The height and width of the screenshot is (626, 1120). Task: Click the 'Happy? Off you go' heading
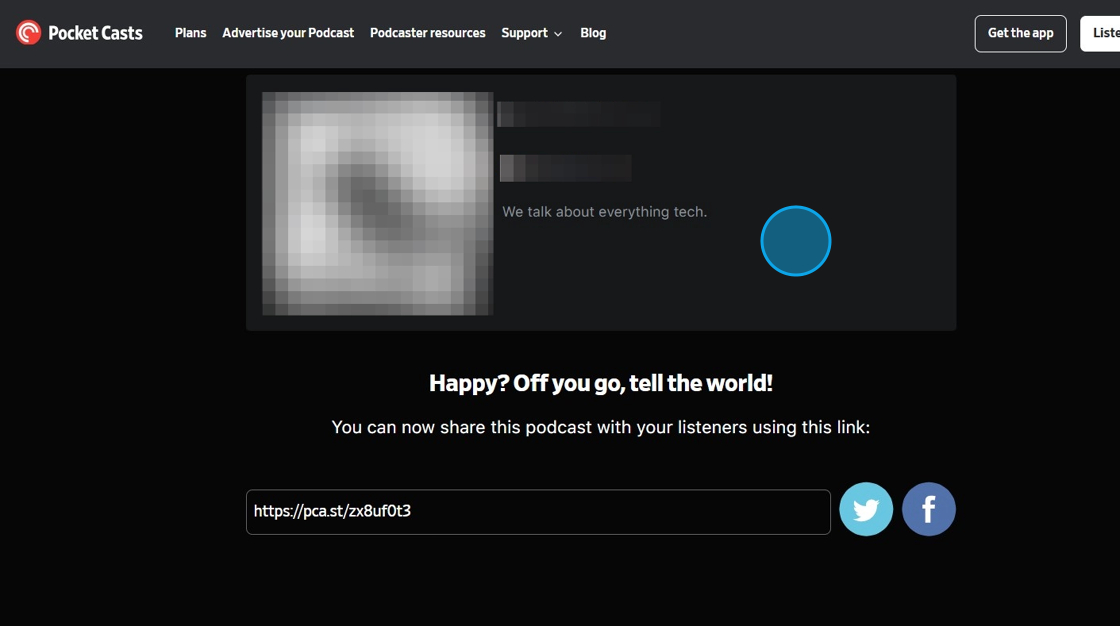point(601,383)
